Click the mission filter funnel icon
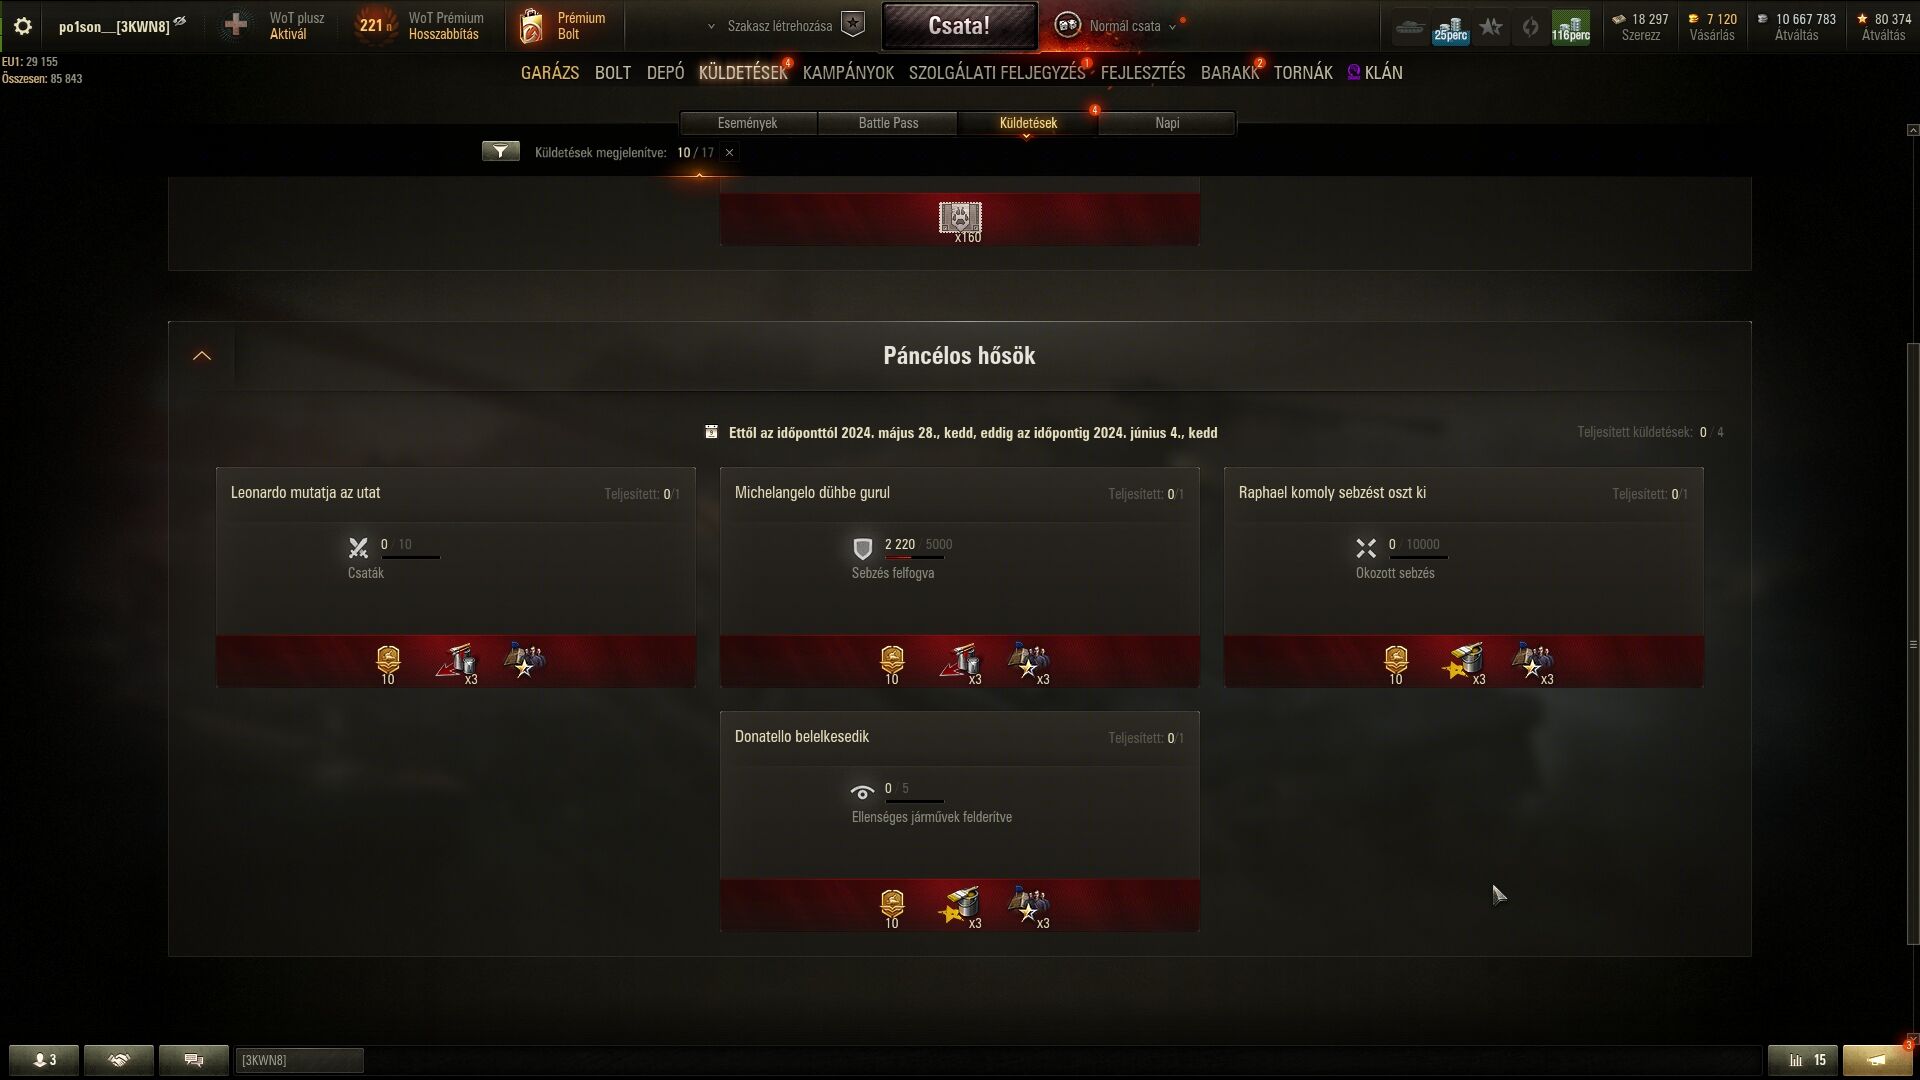The image size is (1920, 1080). 501,152
